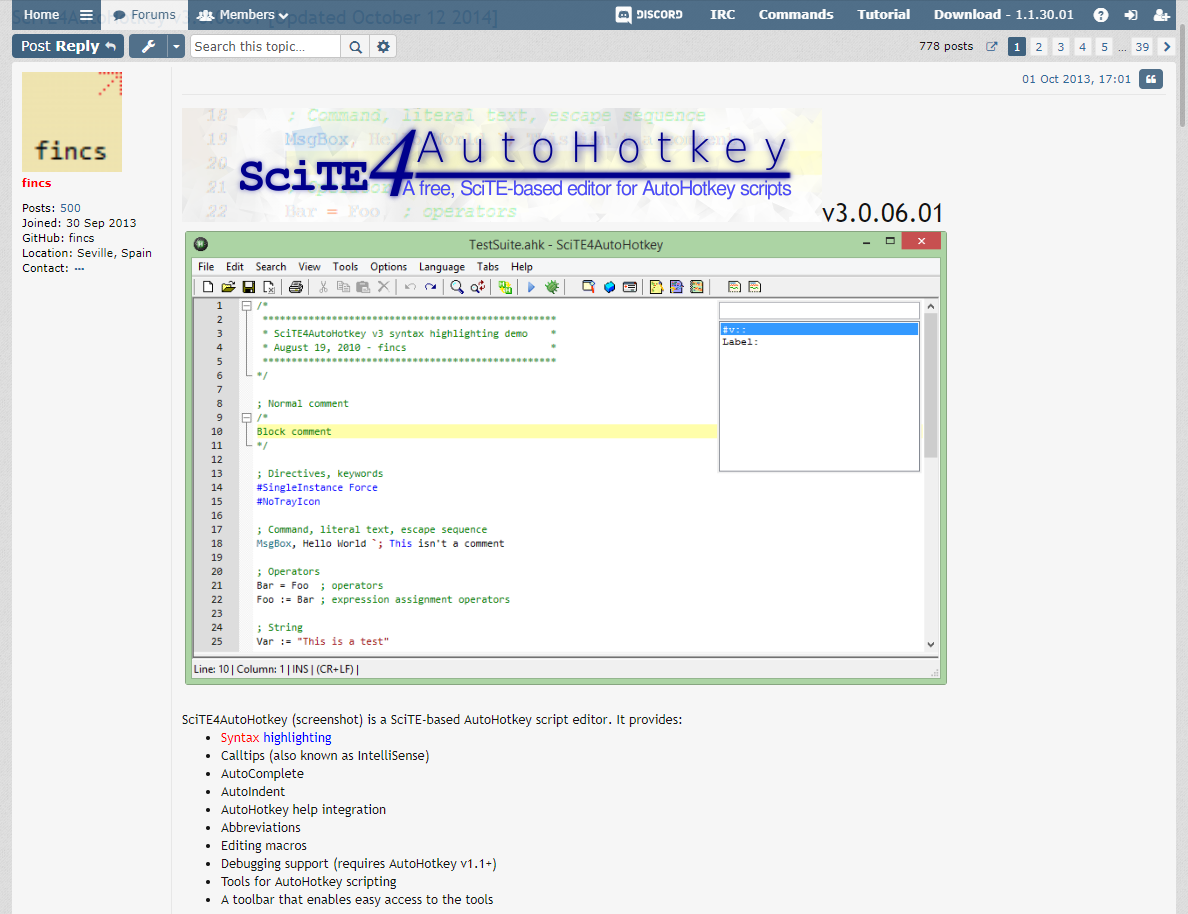Go to page 3 of the topic
The width and height of the screenshot is (1188, 914).
(x=1061, y=46)
